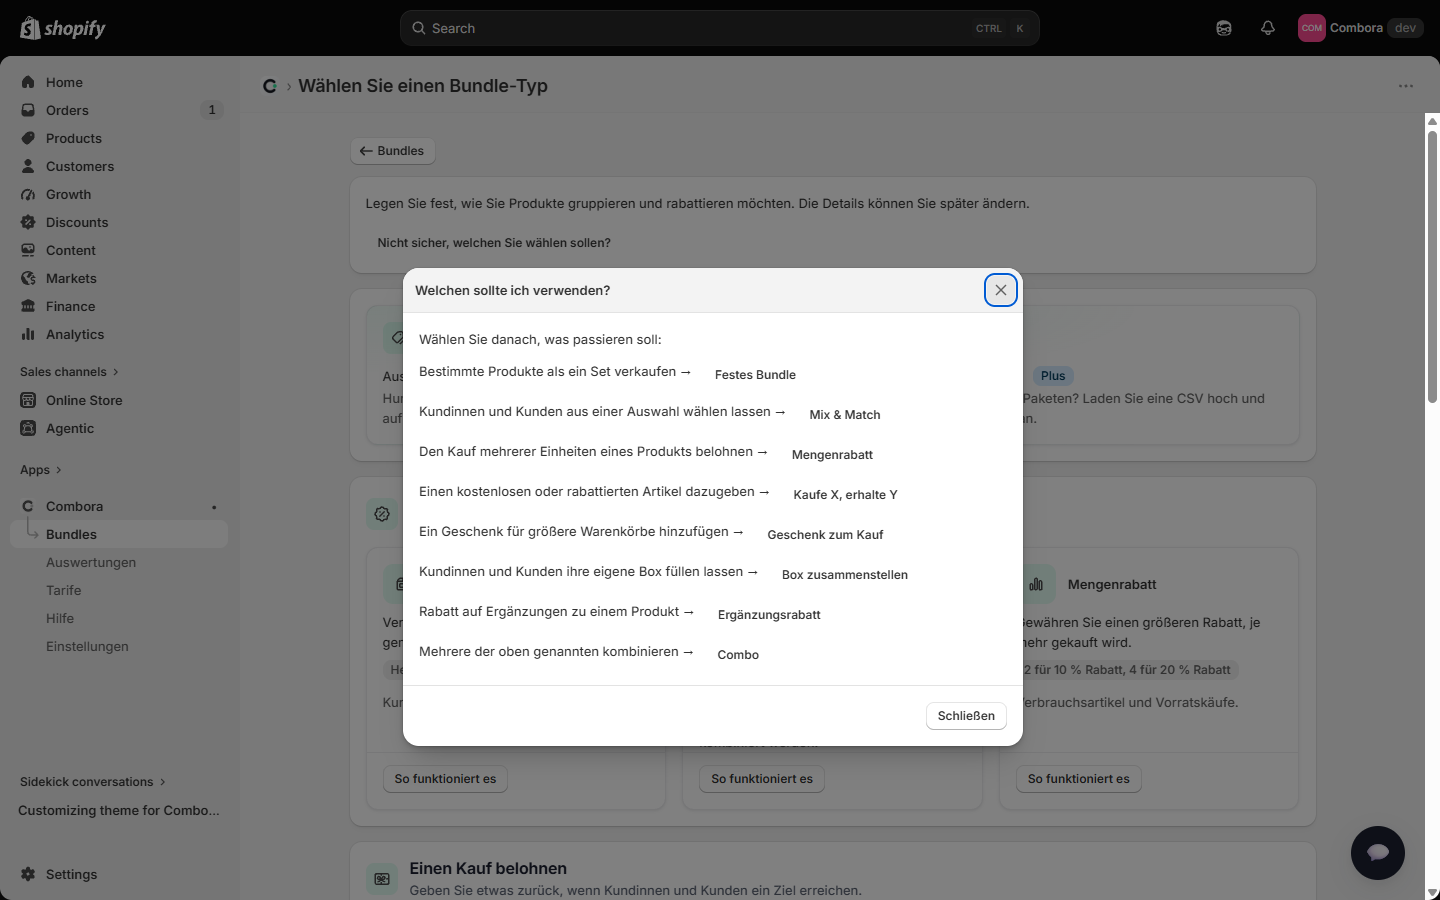
Task: Click So funktioniert es under Mengenrabatt card
Action: (1078, 779)
